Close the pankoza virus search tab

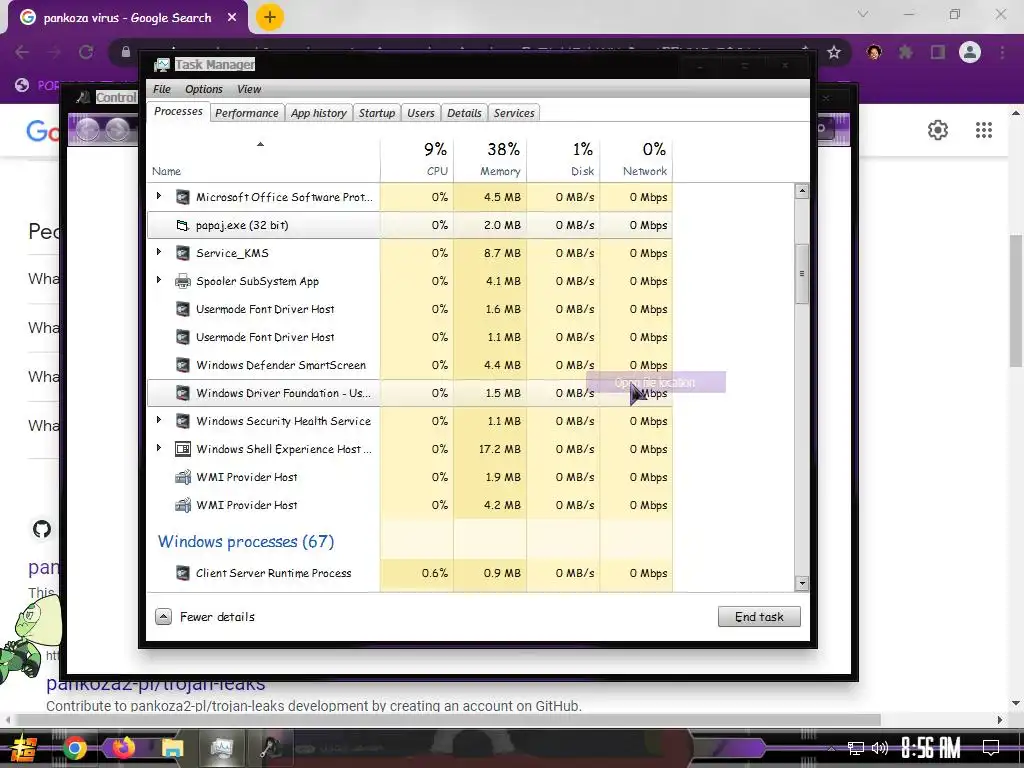click(232, 18)
